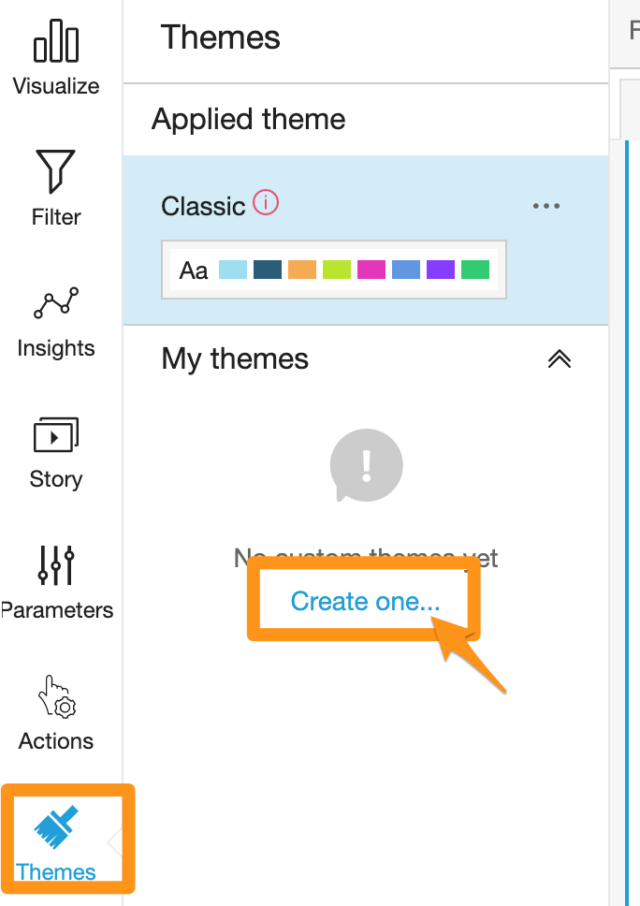
Task: Click the orange color swatch
Action: pyautogui.click(x=302, y=269)
